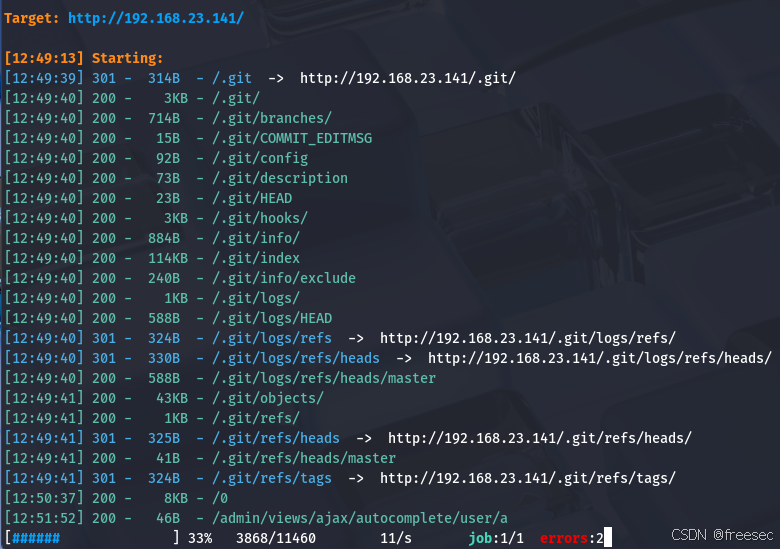Click the /.git/config path
Image resolution: width=780 pixels, height=549 pixels.
(260, 158)
